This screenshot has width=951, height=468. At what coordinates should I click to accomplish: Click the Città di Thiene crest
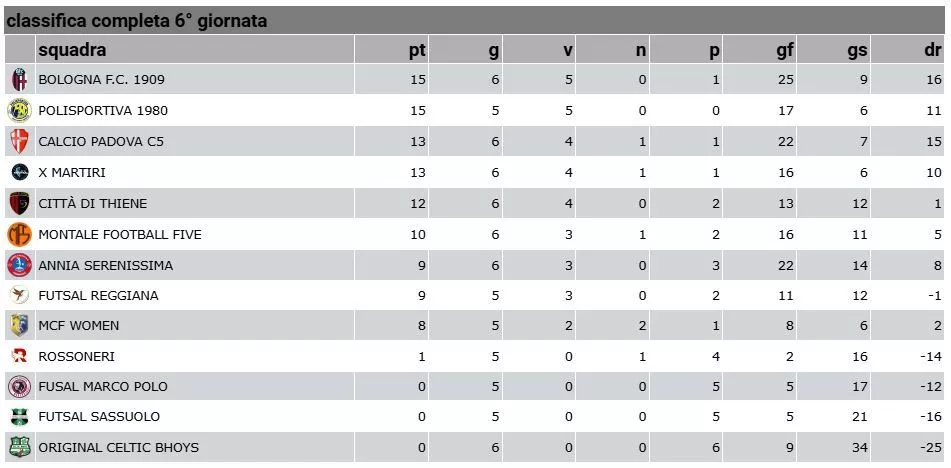(x=19, y=203)
